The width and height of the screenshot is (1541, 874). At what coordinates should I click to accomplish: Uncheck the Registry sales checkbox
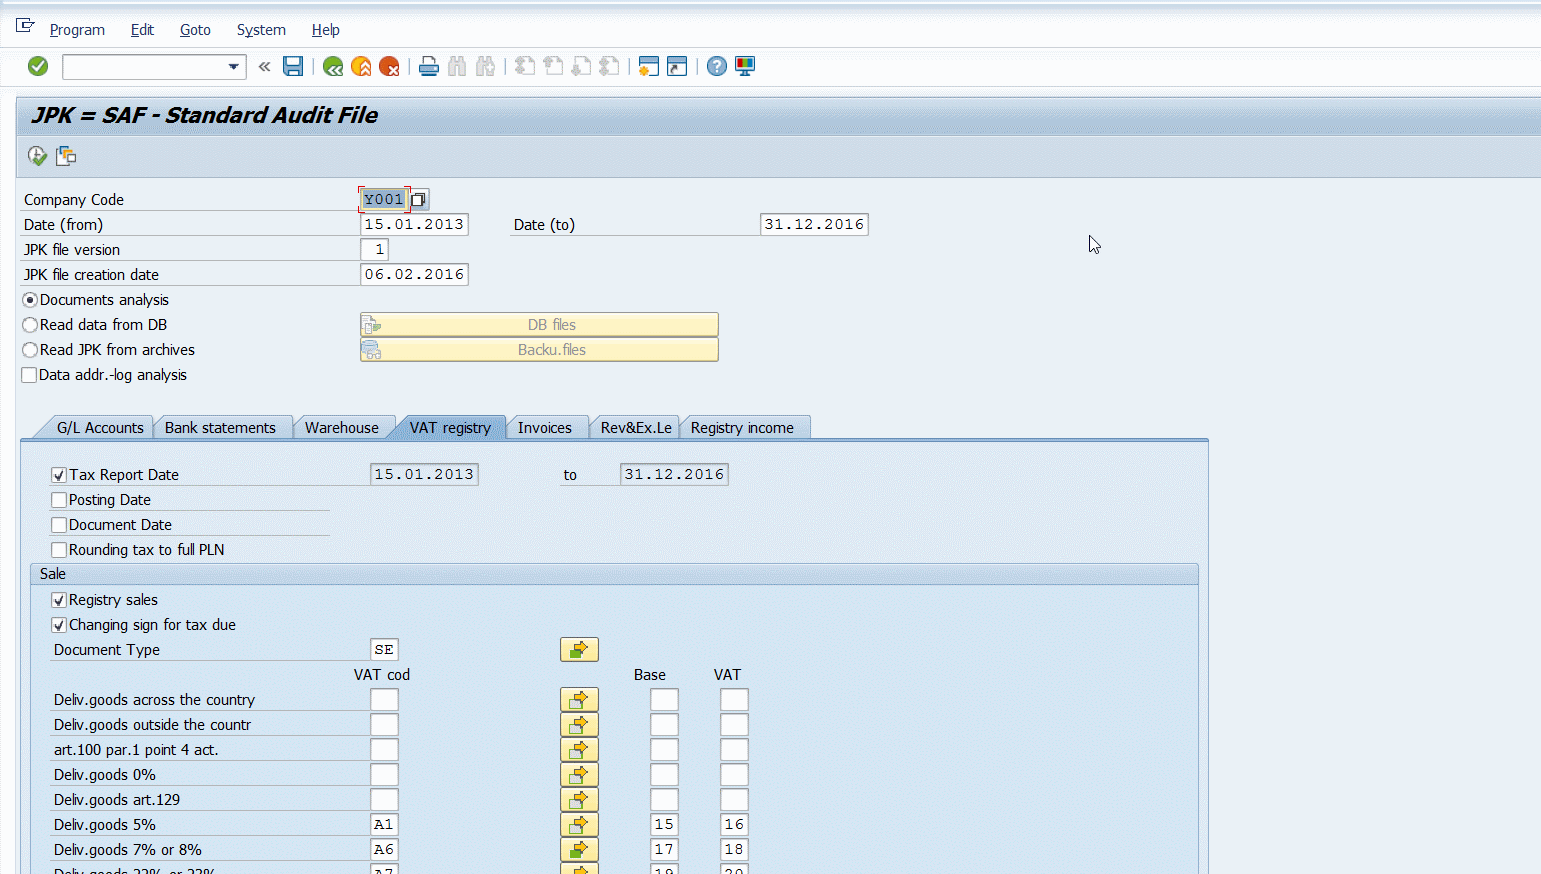59,600
